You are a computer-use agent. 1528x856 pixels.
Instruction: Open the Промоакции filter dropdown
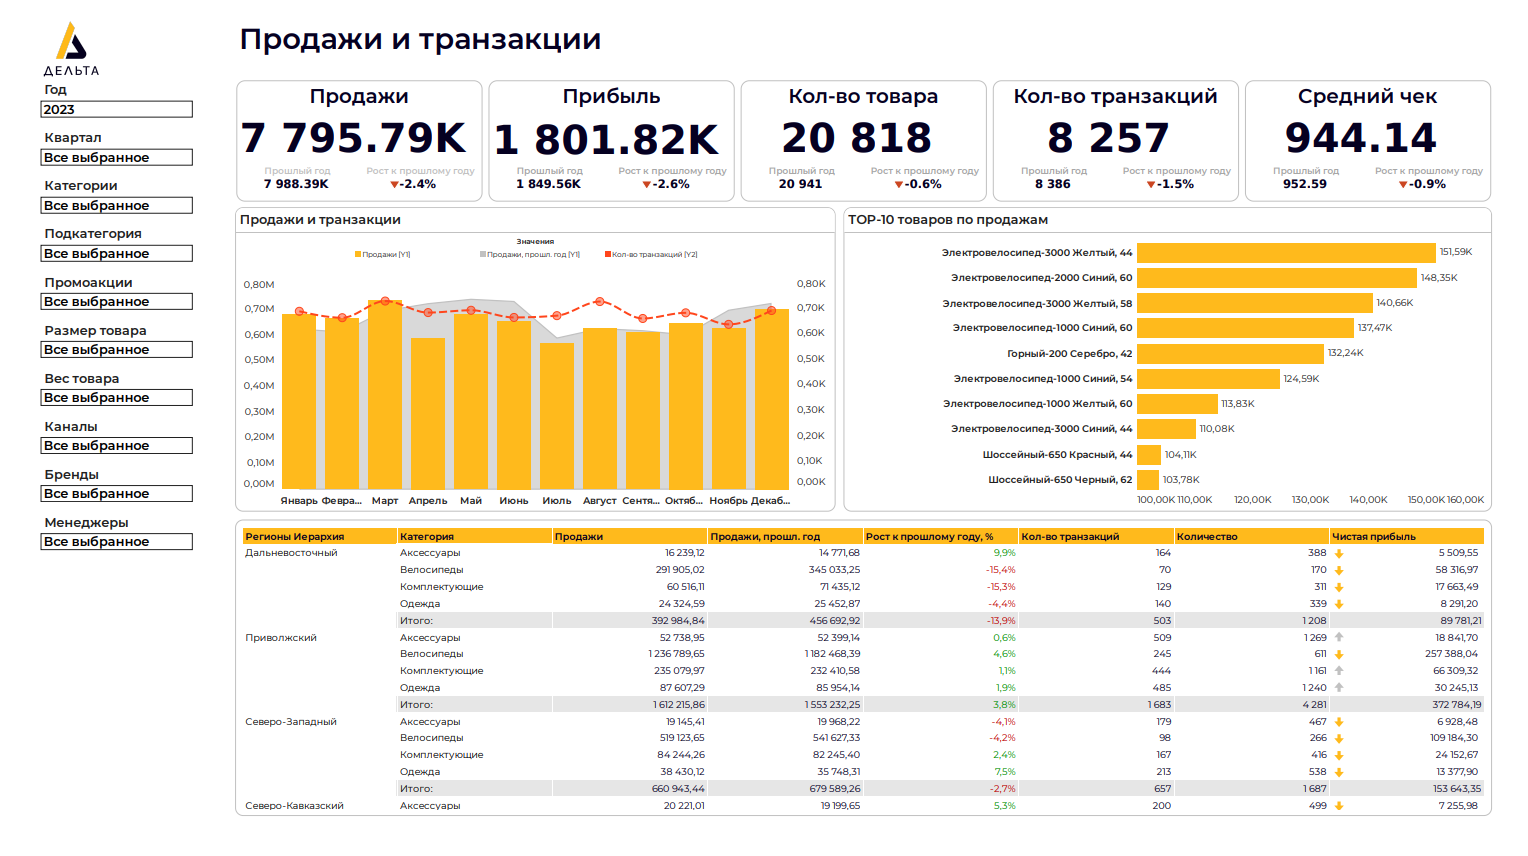116,301
